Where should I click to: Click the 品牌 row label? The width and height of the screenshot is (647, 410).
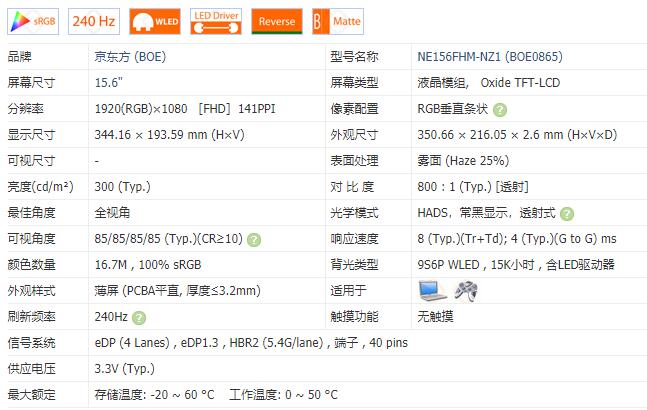pos(19,57)
